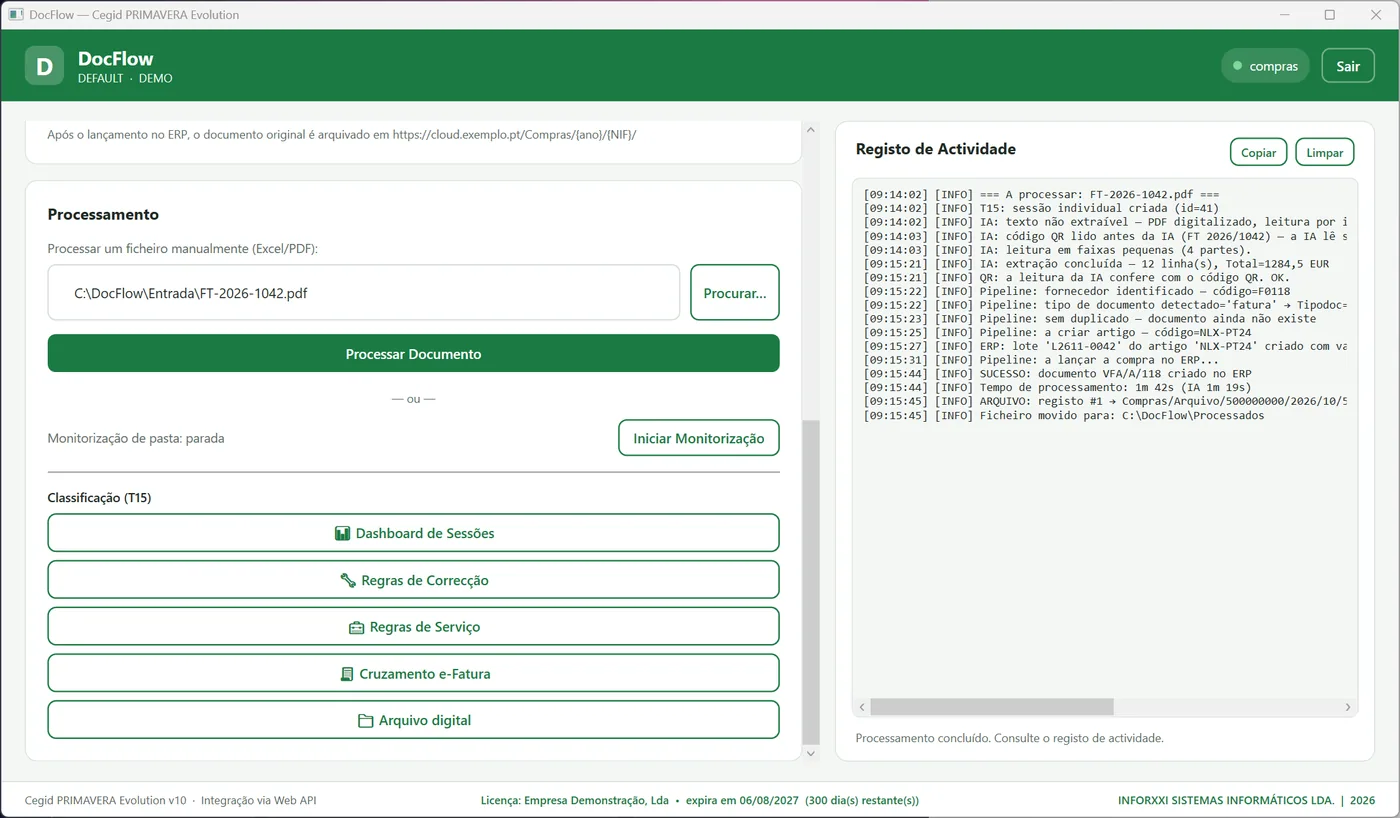
Task: Click the briefcase icon for Regras de Serviço
Action: [x=356, y=627]
